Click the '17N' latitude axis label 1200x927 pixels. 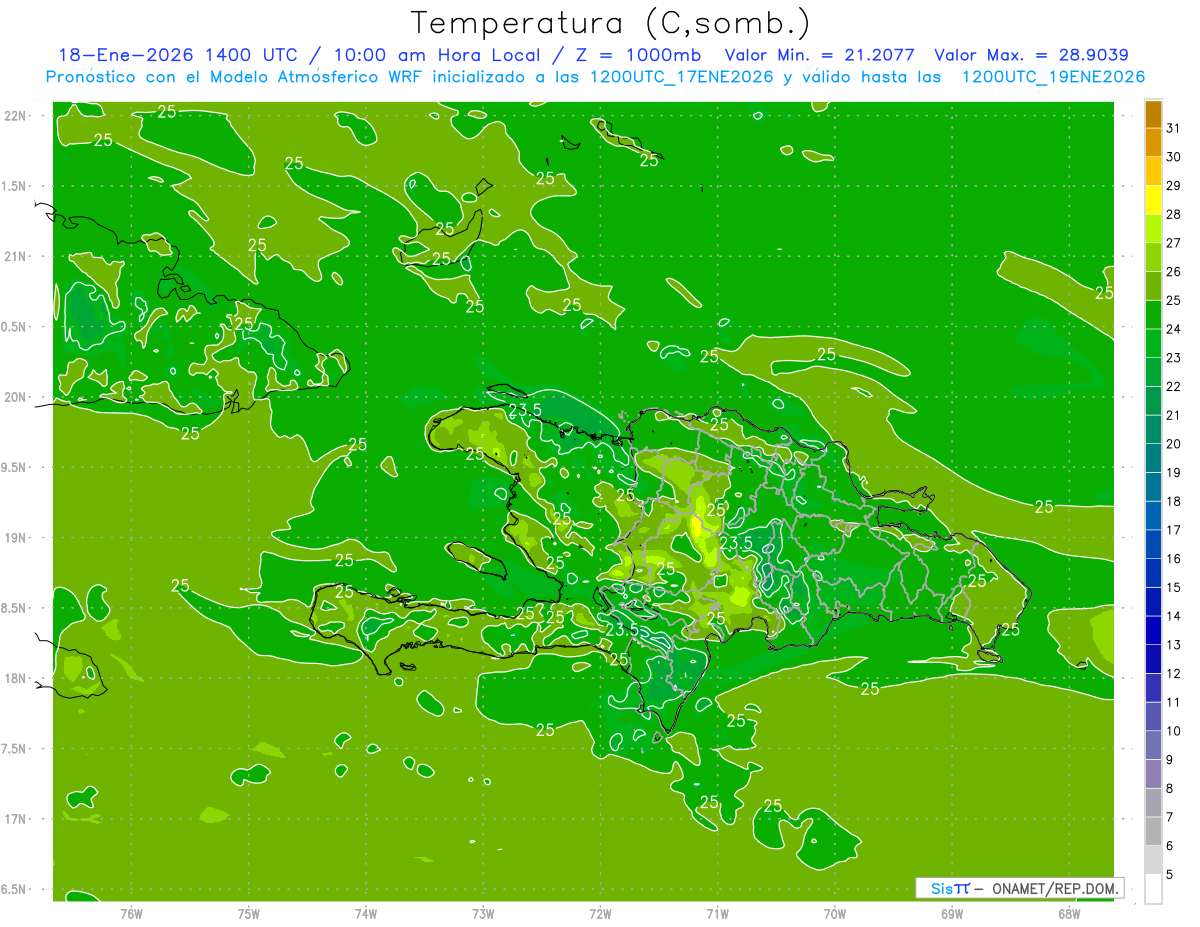(14, 819)
